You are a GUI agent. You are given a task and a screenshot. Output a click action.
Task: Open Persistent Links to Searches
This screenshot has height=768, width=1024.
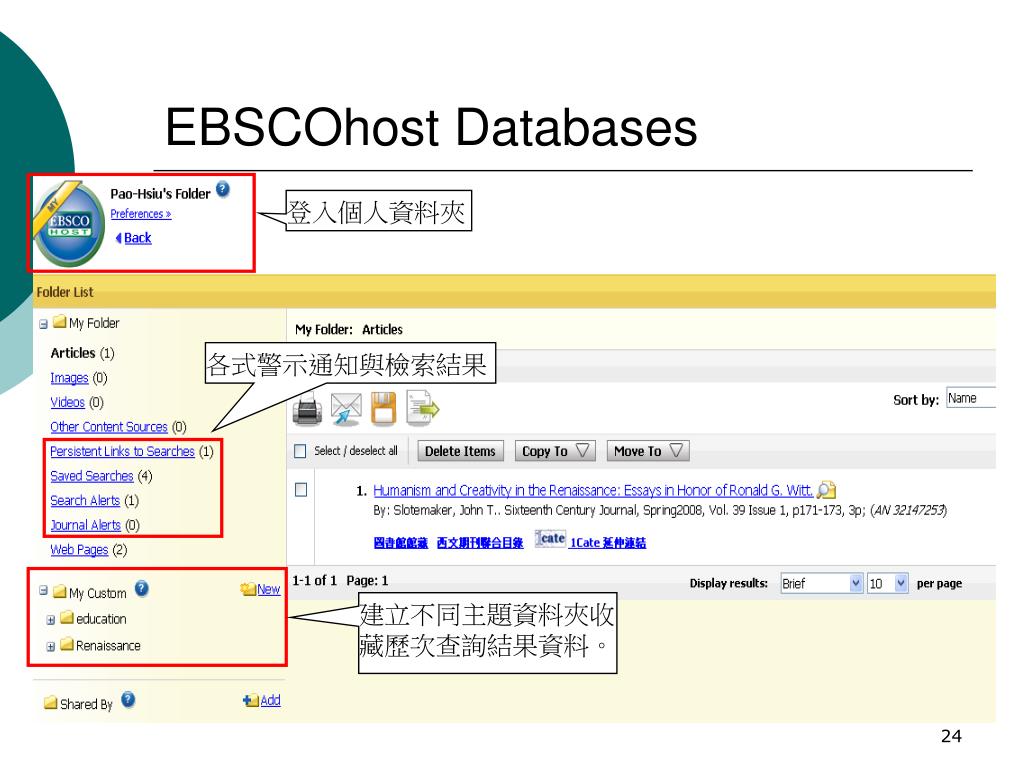[x=122, y=451]
